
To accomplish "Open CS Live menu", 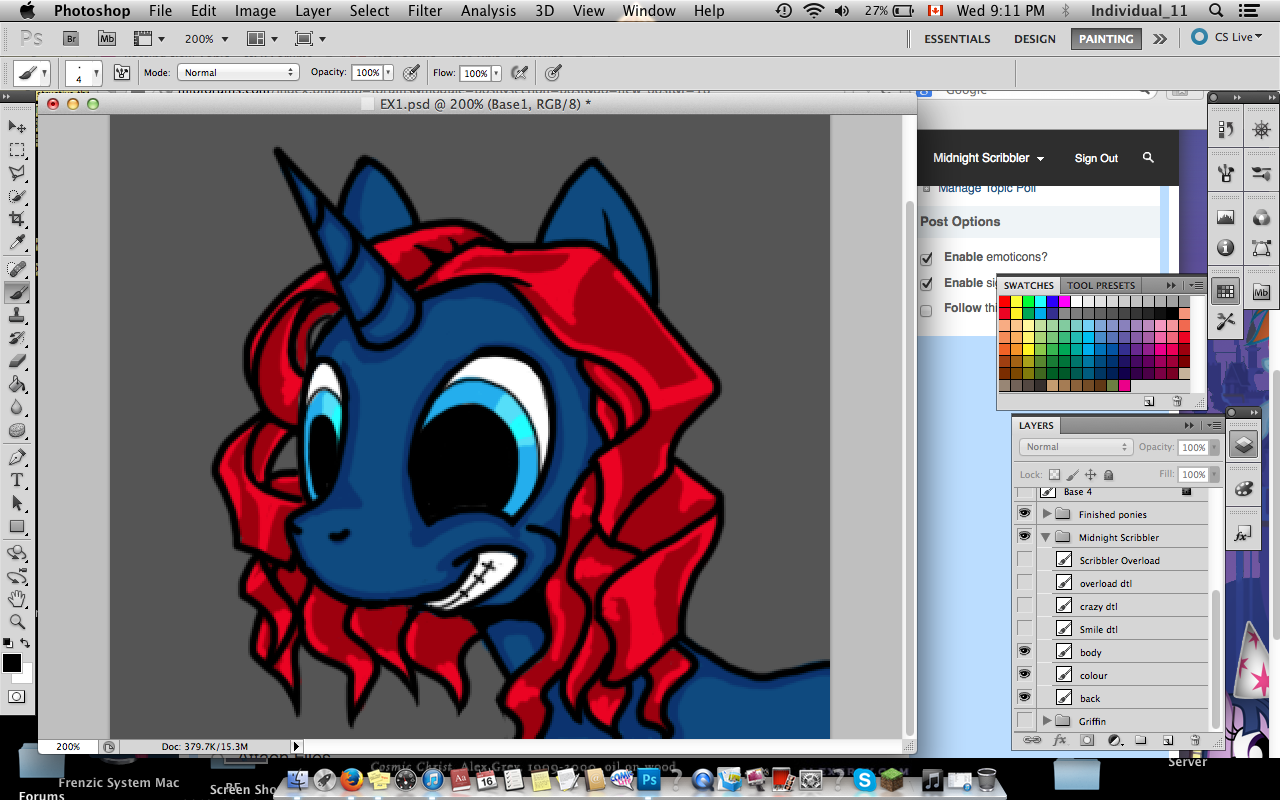I will click(1228, 37).
